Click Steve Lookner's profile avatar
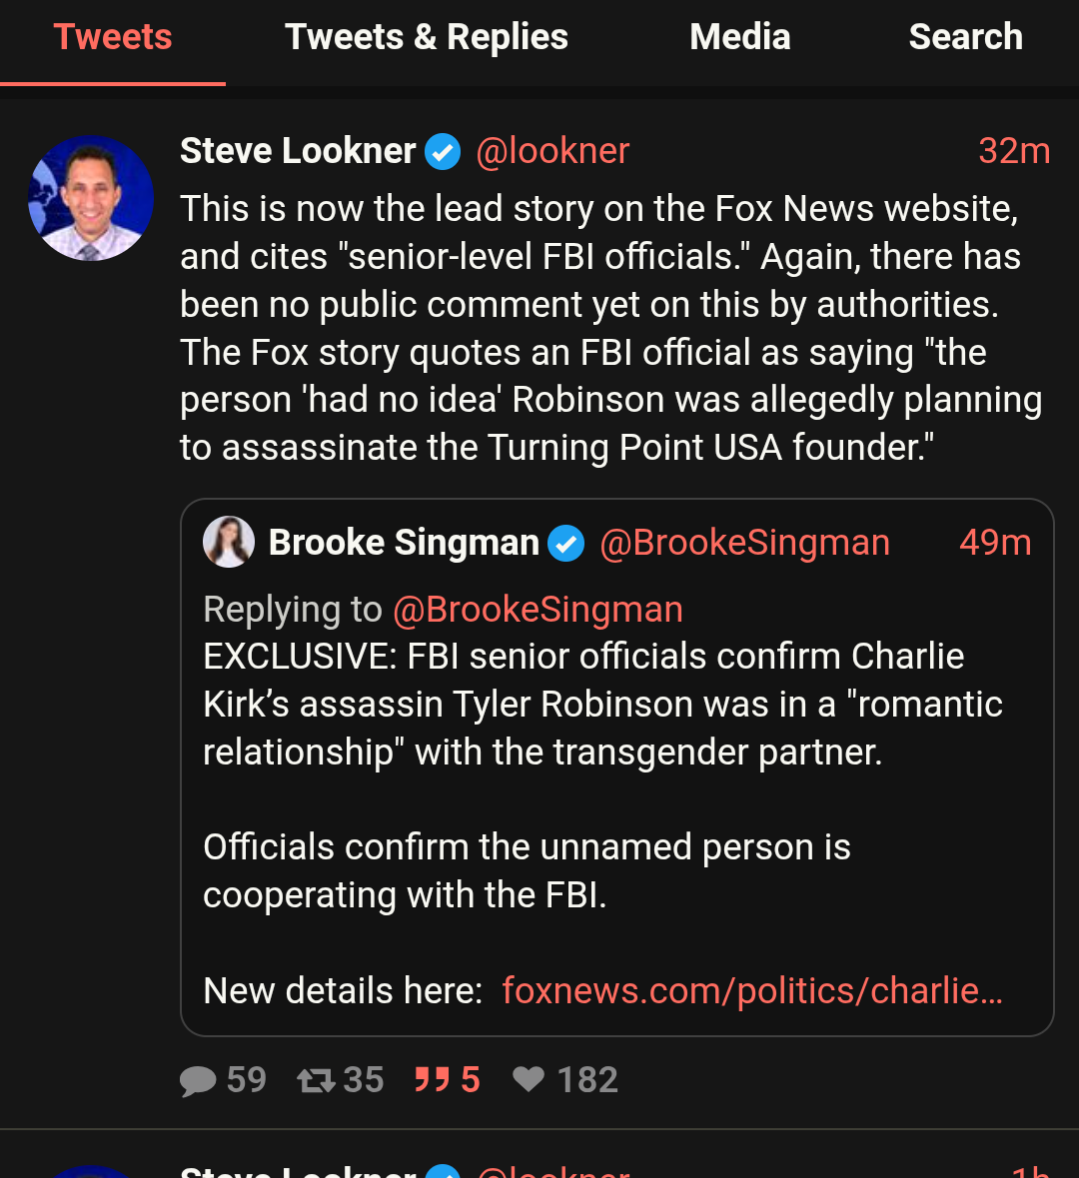The width and height of the screenshot is (1079, 1178). click(91, 198)
